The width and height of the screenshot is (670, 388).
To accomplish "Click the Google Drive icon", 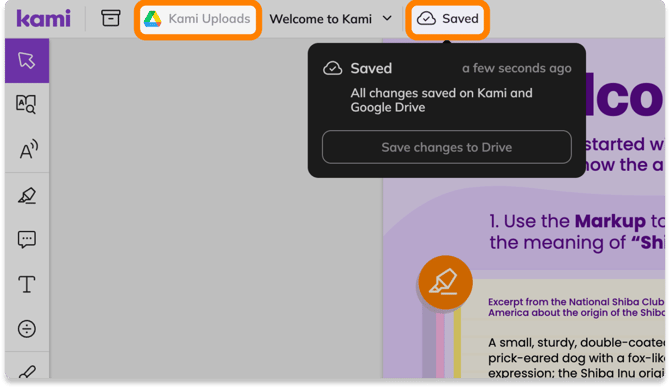I will (152, 19).
